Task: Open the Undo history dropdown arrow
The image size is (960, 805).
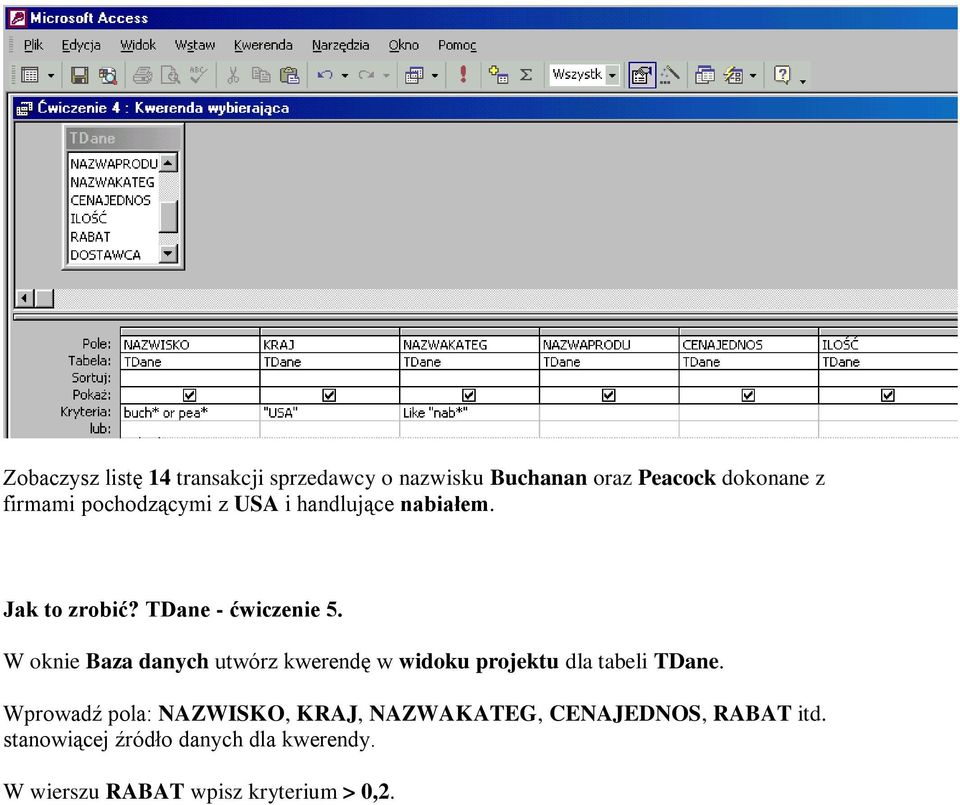Action: [x=345, y=76]
